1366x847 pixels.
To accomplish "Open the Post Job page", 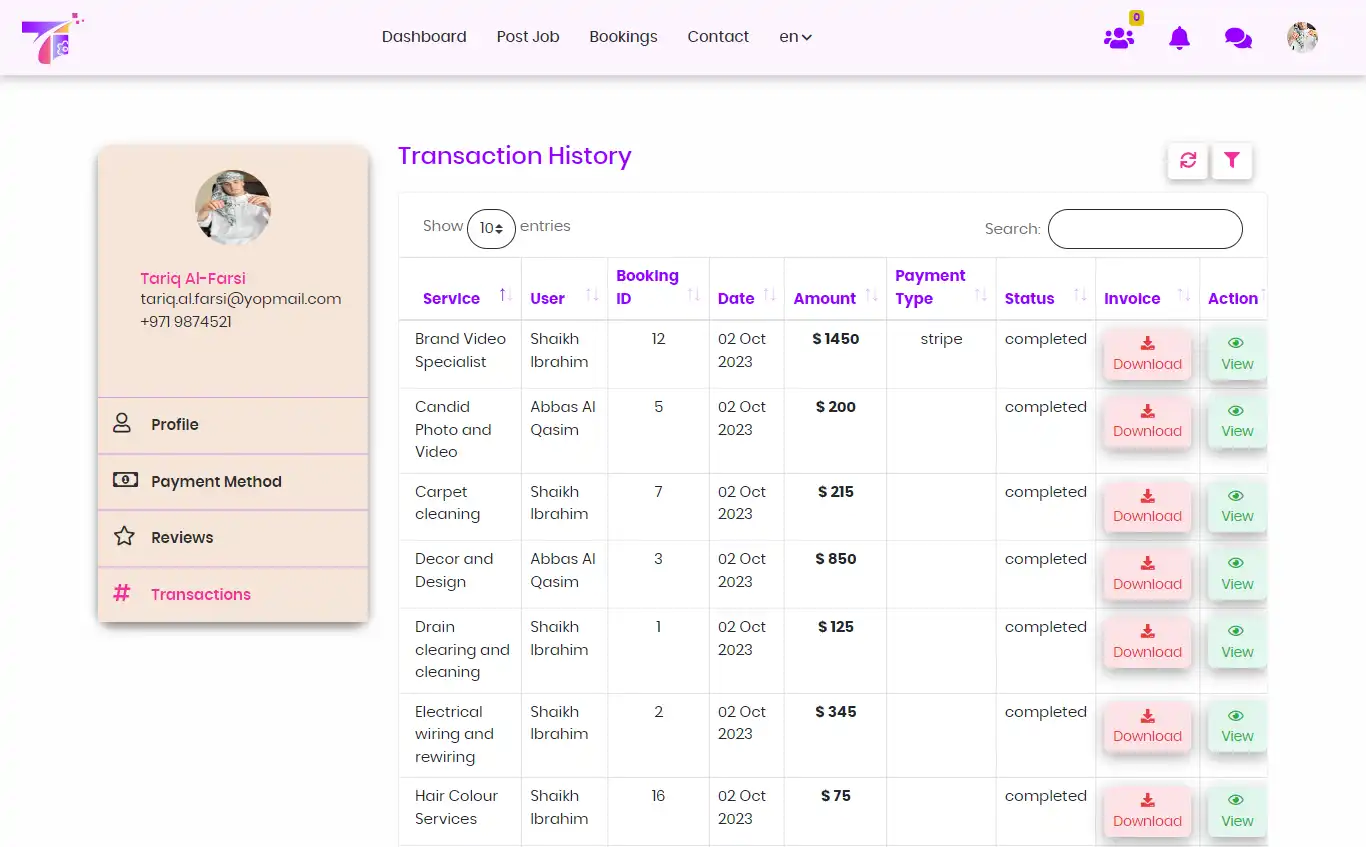I will click(x=528, y=36).
